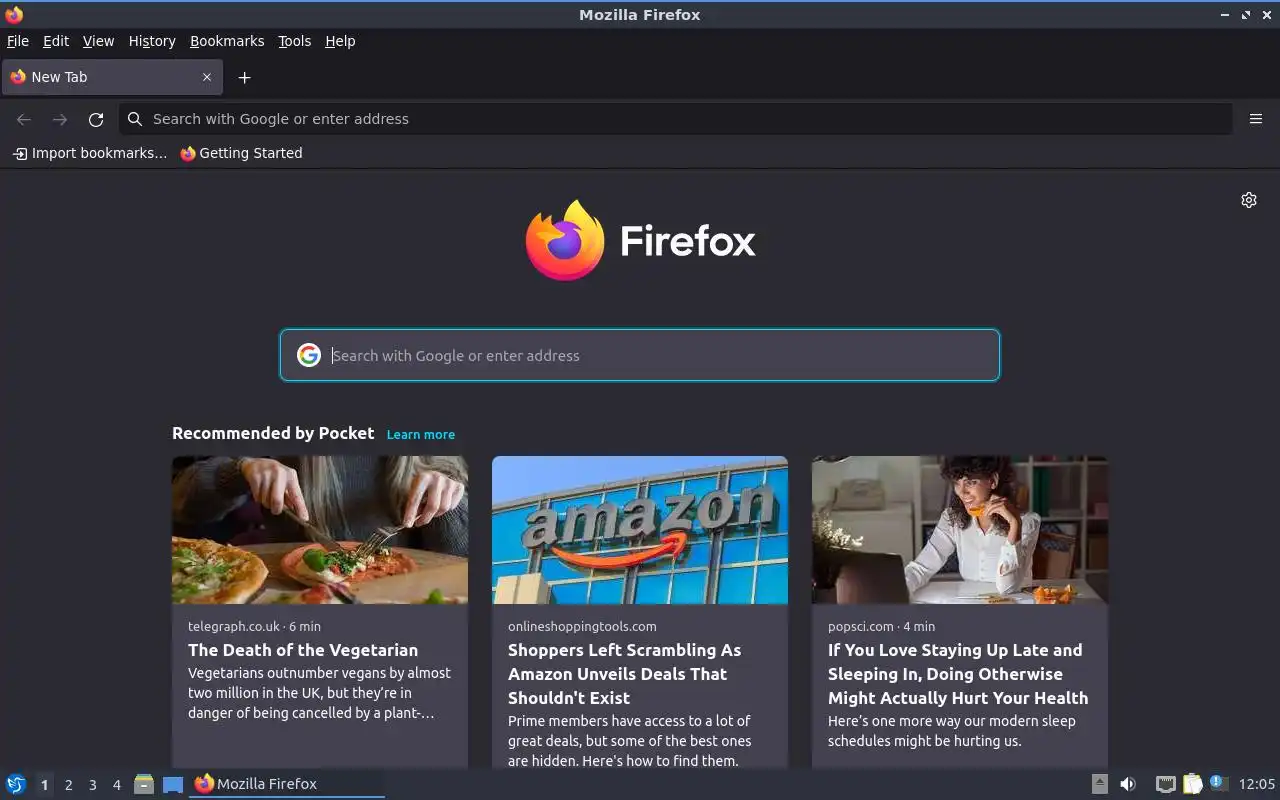
Task: Open 'Shoppers Left Scrambling' Amazon headline
Action: pos(625,674)
